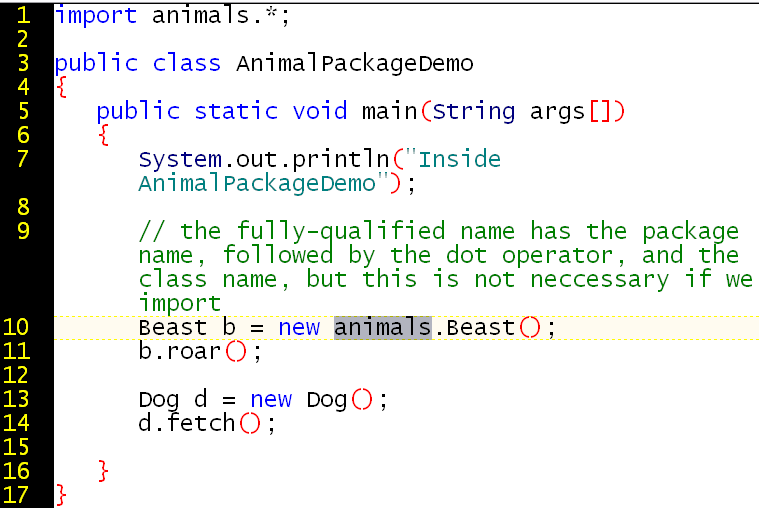Click the 'import' keyword on line 1
Viewport: 759px width, 508px height.
coord(96,16)
